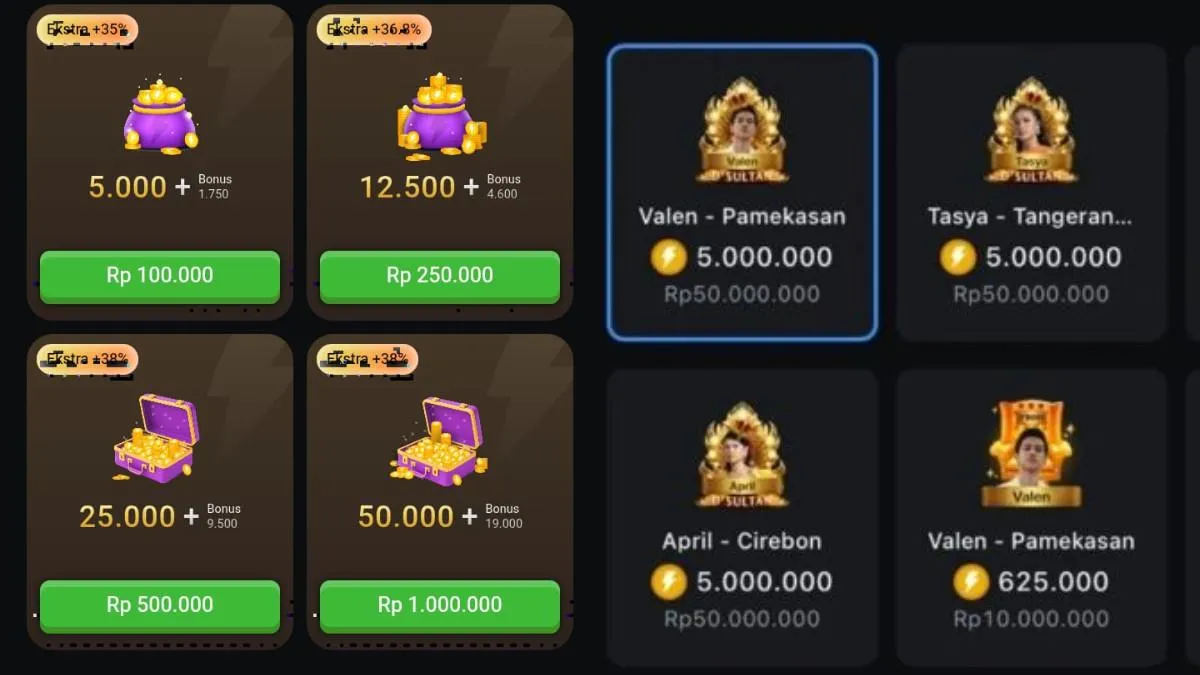Choose the treasure chest icon for 50.000
The width and height of the screenshot is (1200, 675).
[x=439, y=440]
